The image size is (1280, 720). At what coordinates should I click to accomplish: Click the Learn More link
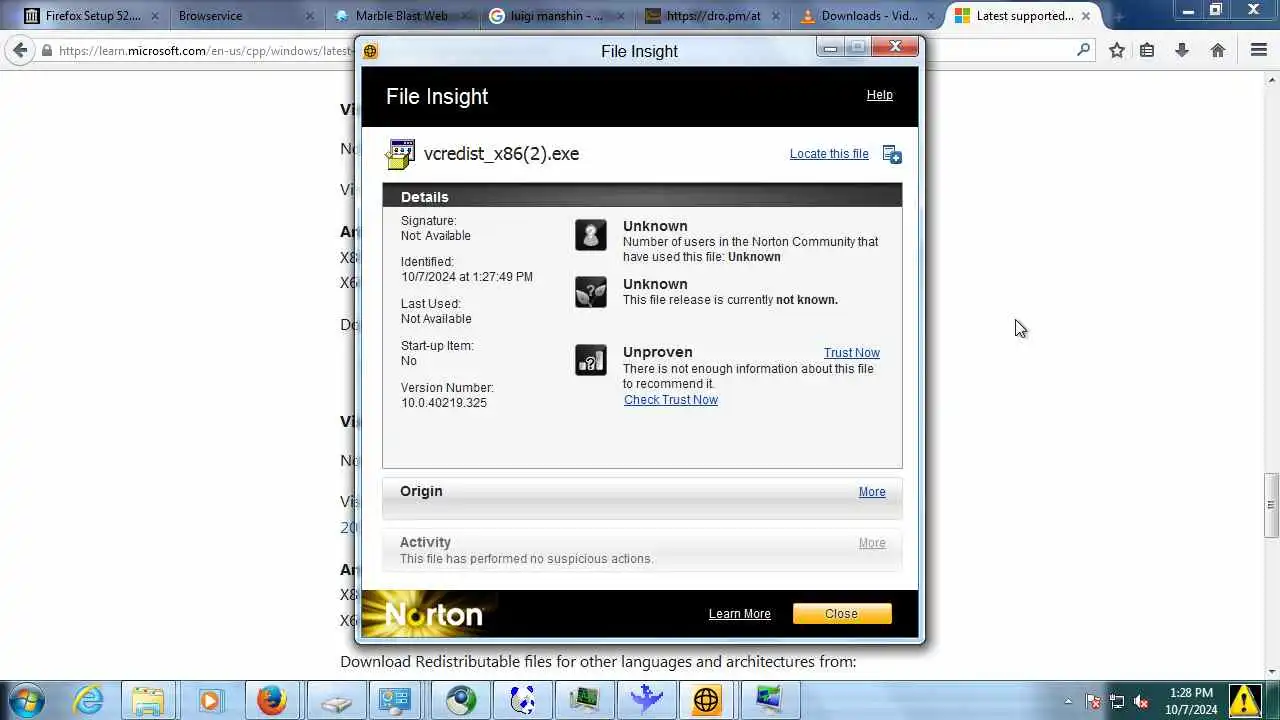pos(740,614)
